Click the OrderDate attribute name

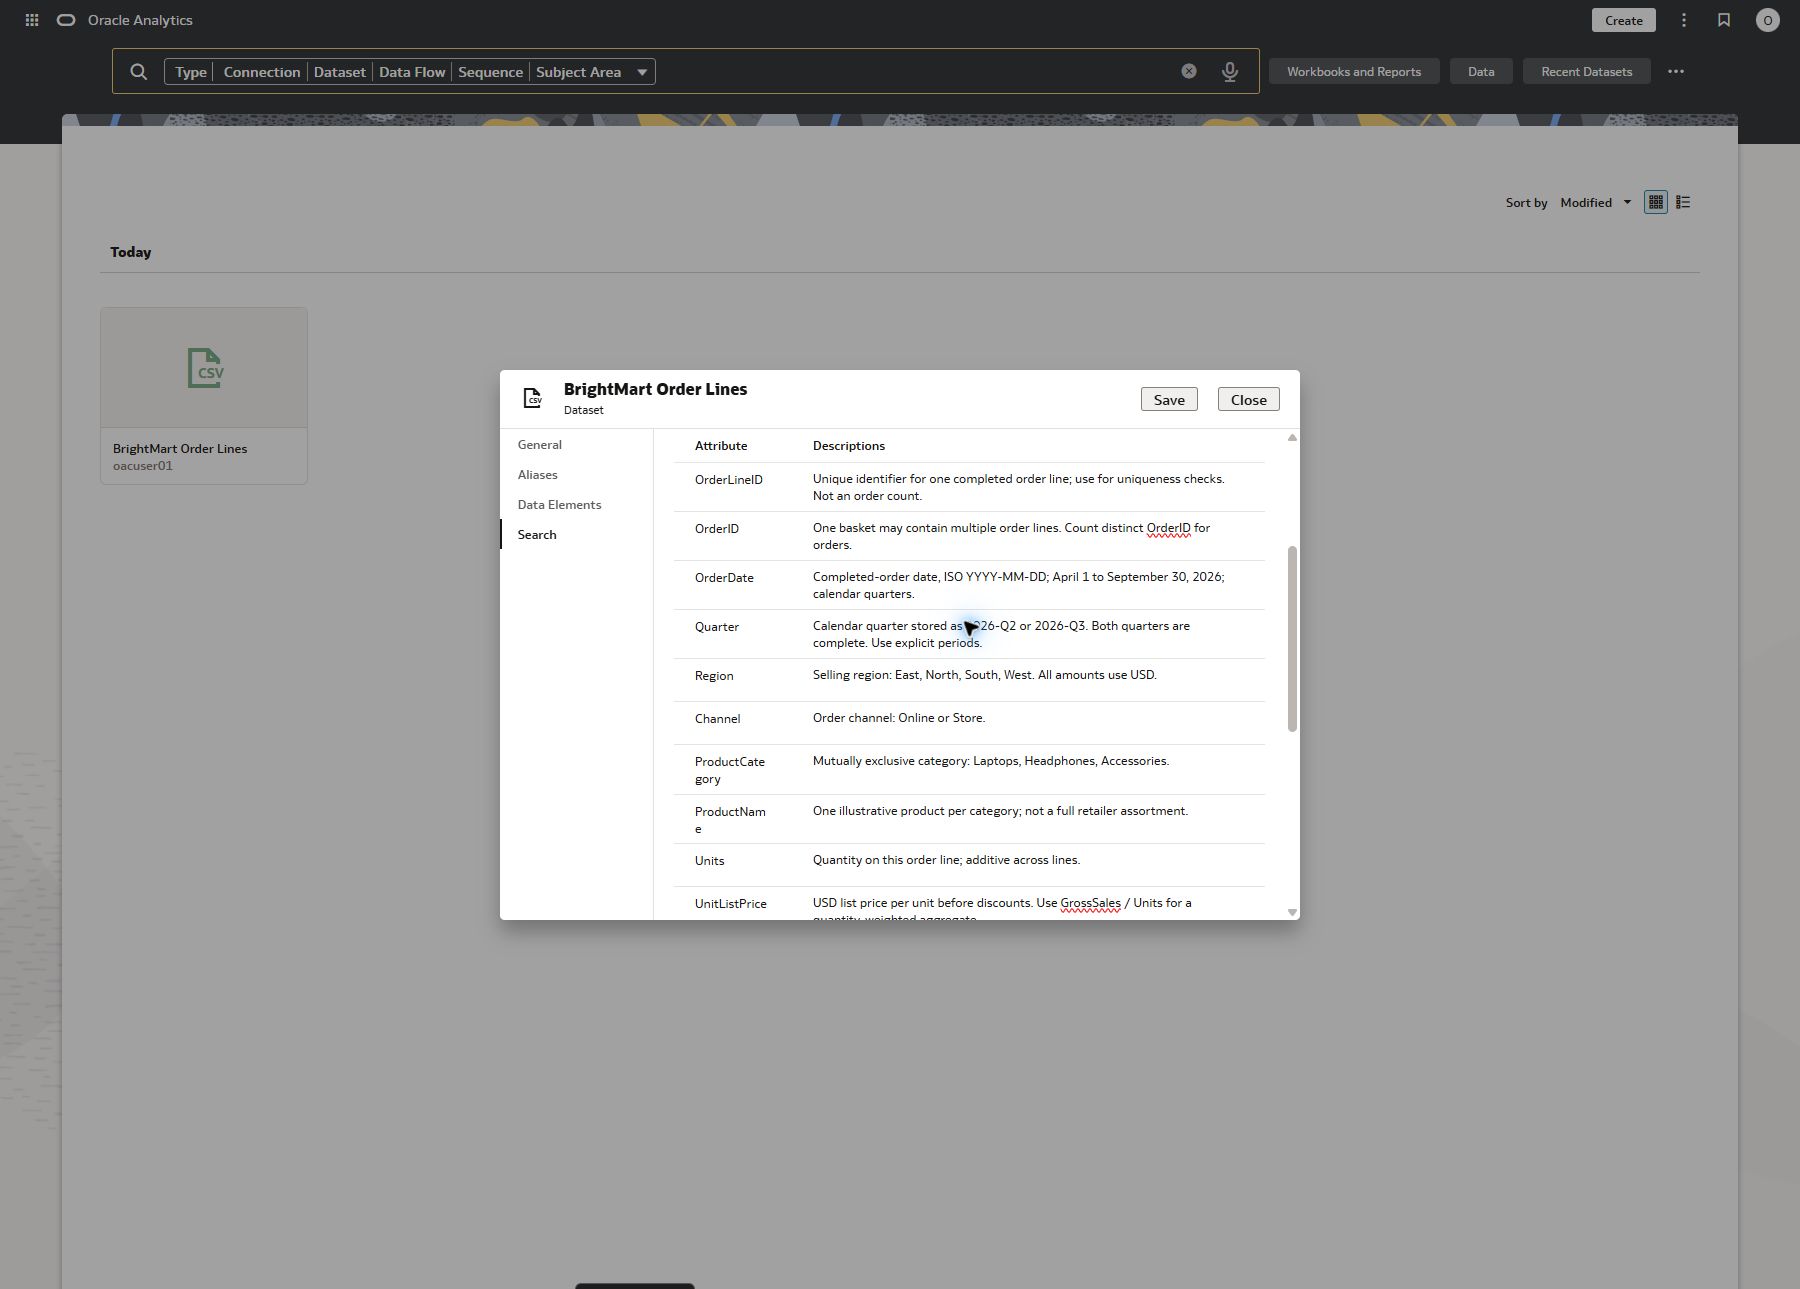[x=724, y=578]
